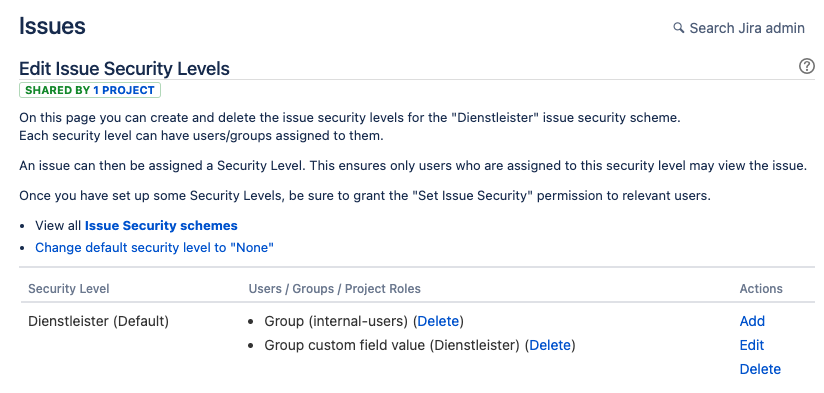Select the Actions column header
This screenshot has width=824, height=393.
pos(761,289)
